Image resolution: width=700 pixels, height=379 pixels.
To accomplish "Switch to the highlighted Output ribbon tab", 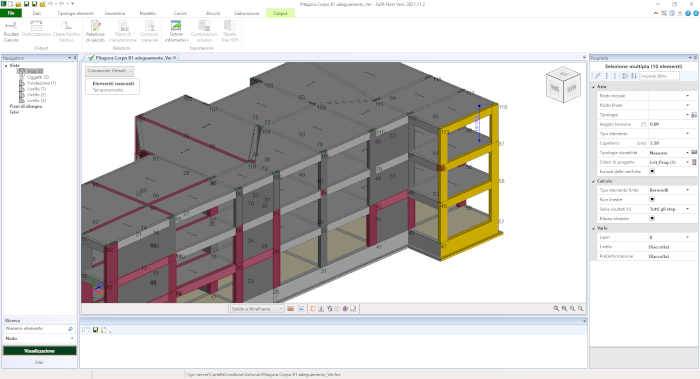I will click(x=280, y=13).
